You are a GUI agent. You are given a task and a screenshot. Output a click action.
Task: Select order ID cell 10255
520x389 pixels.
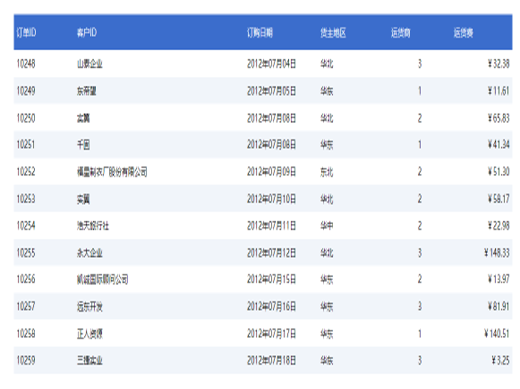[26, 253]
